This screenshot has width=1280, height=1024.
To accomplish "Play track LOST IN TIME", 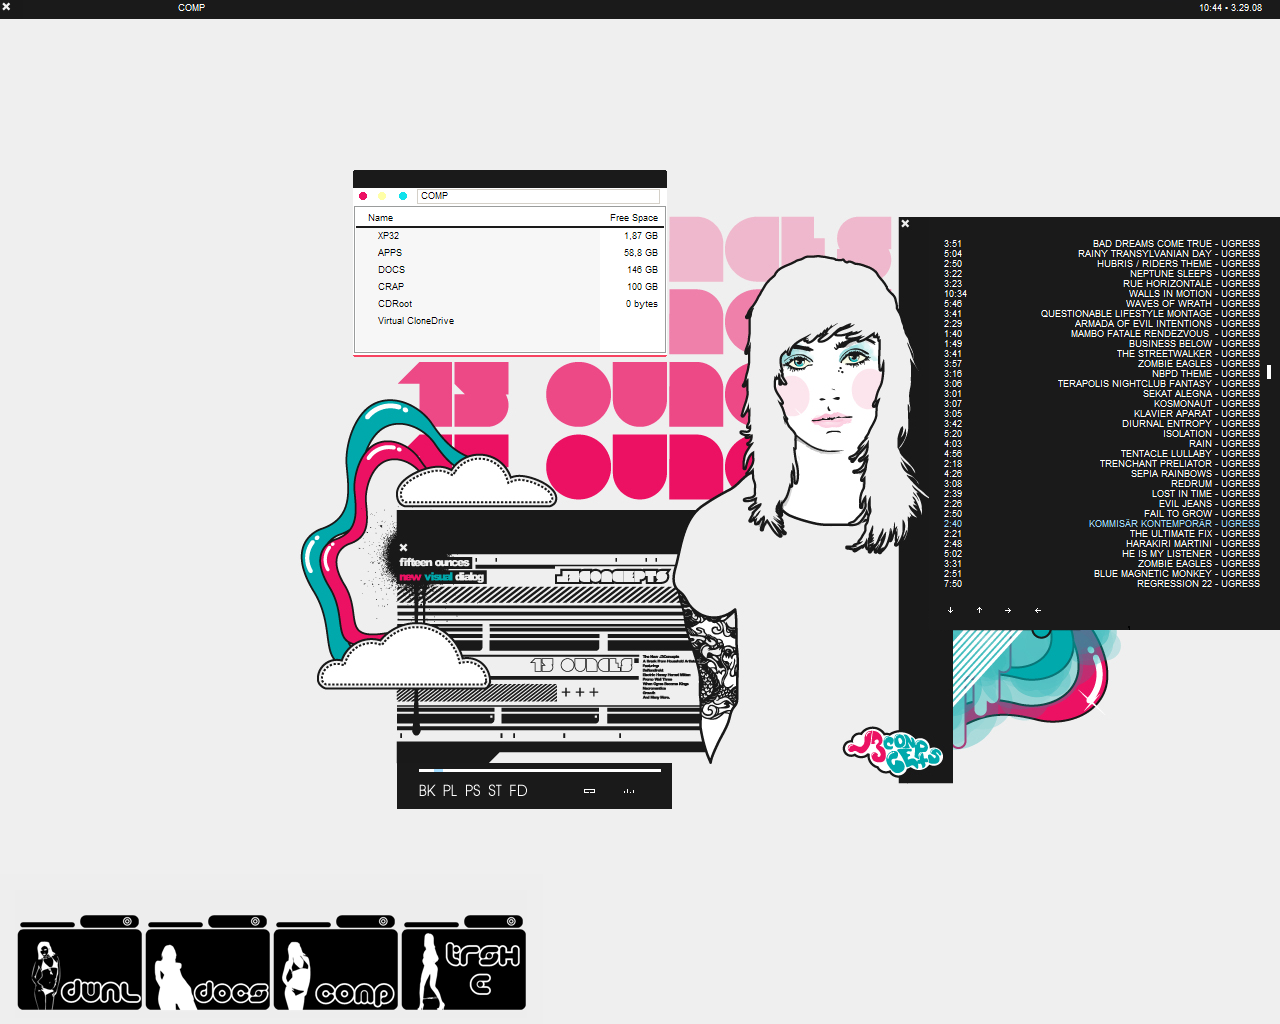I will [1205, 494].
